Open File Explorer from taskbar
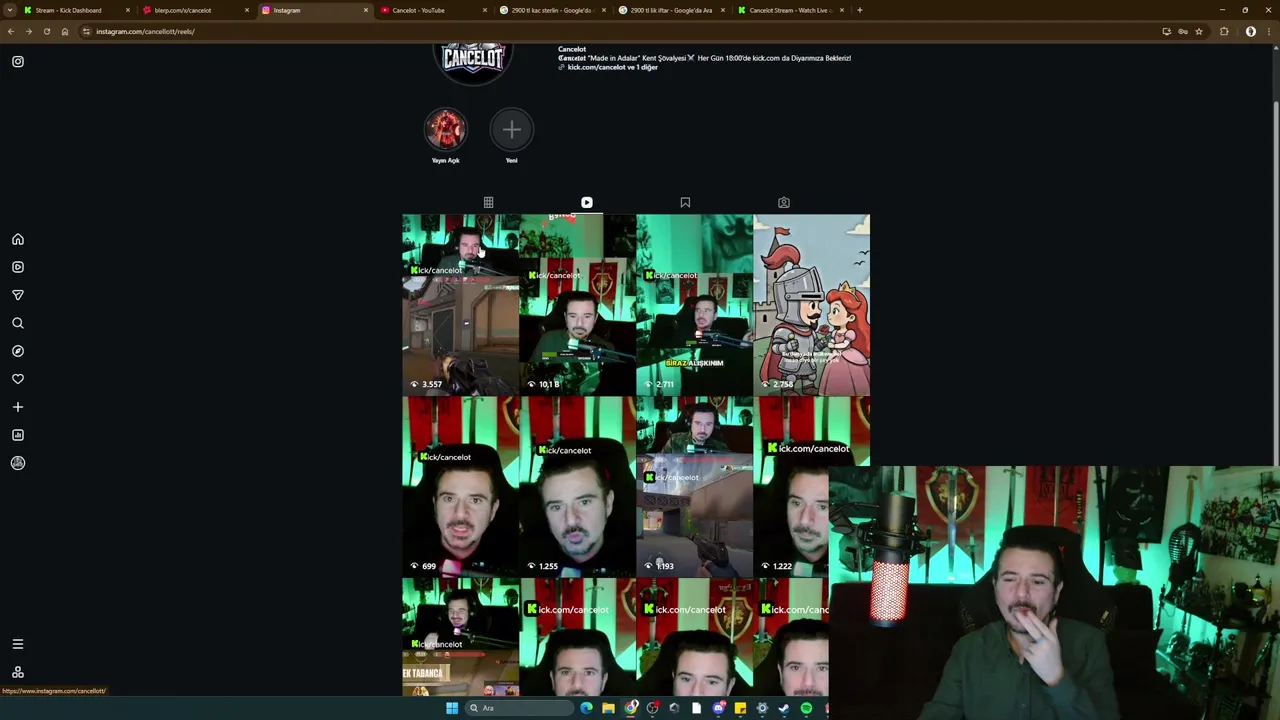 pyautogui.click(x=608, y=708)
